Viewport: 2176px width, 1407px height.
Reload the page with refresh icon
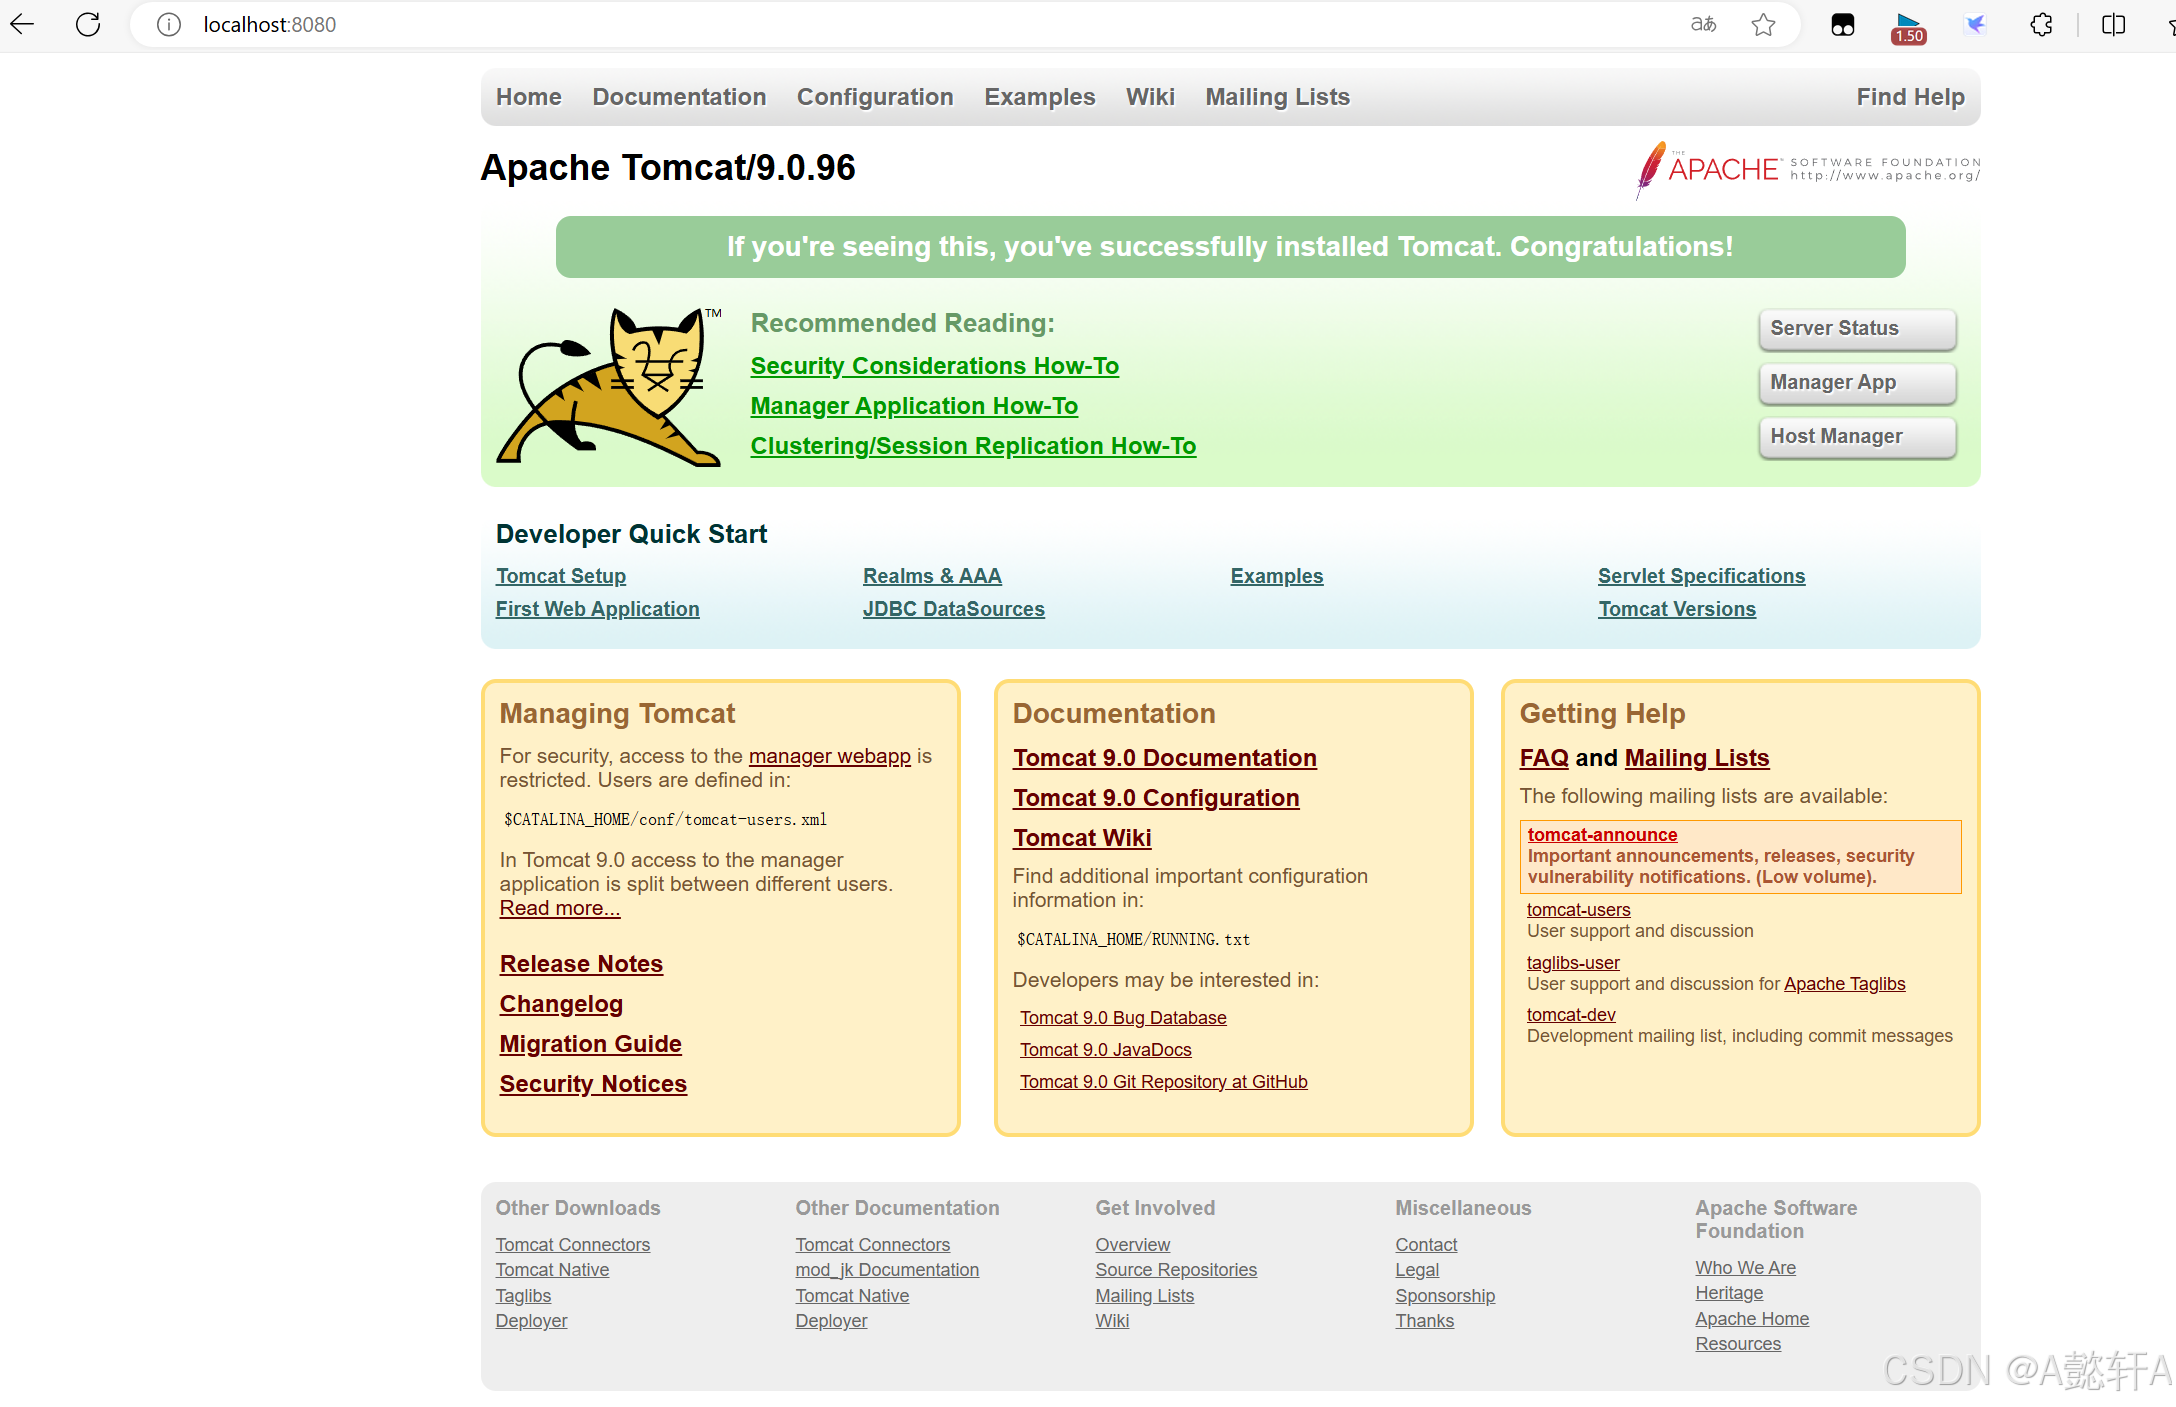[88, 24]
